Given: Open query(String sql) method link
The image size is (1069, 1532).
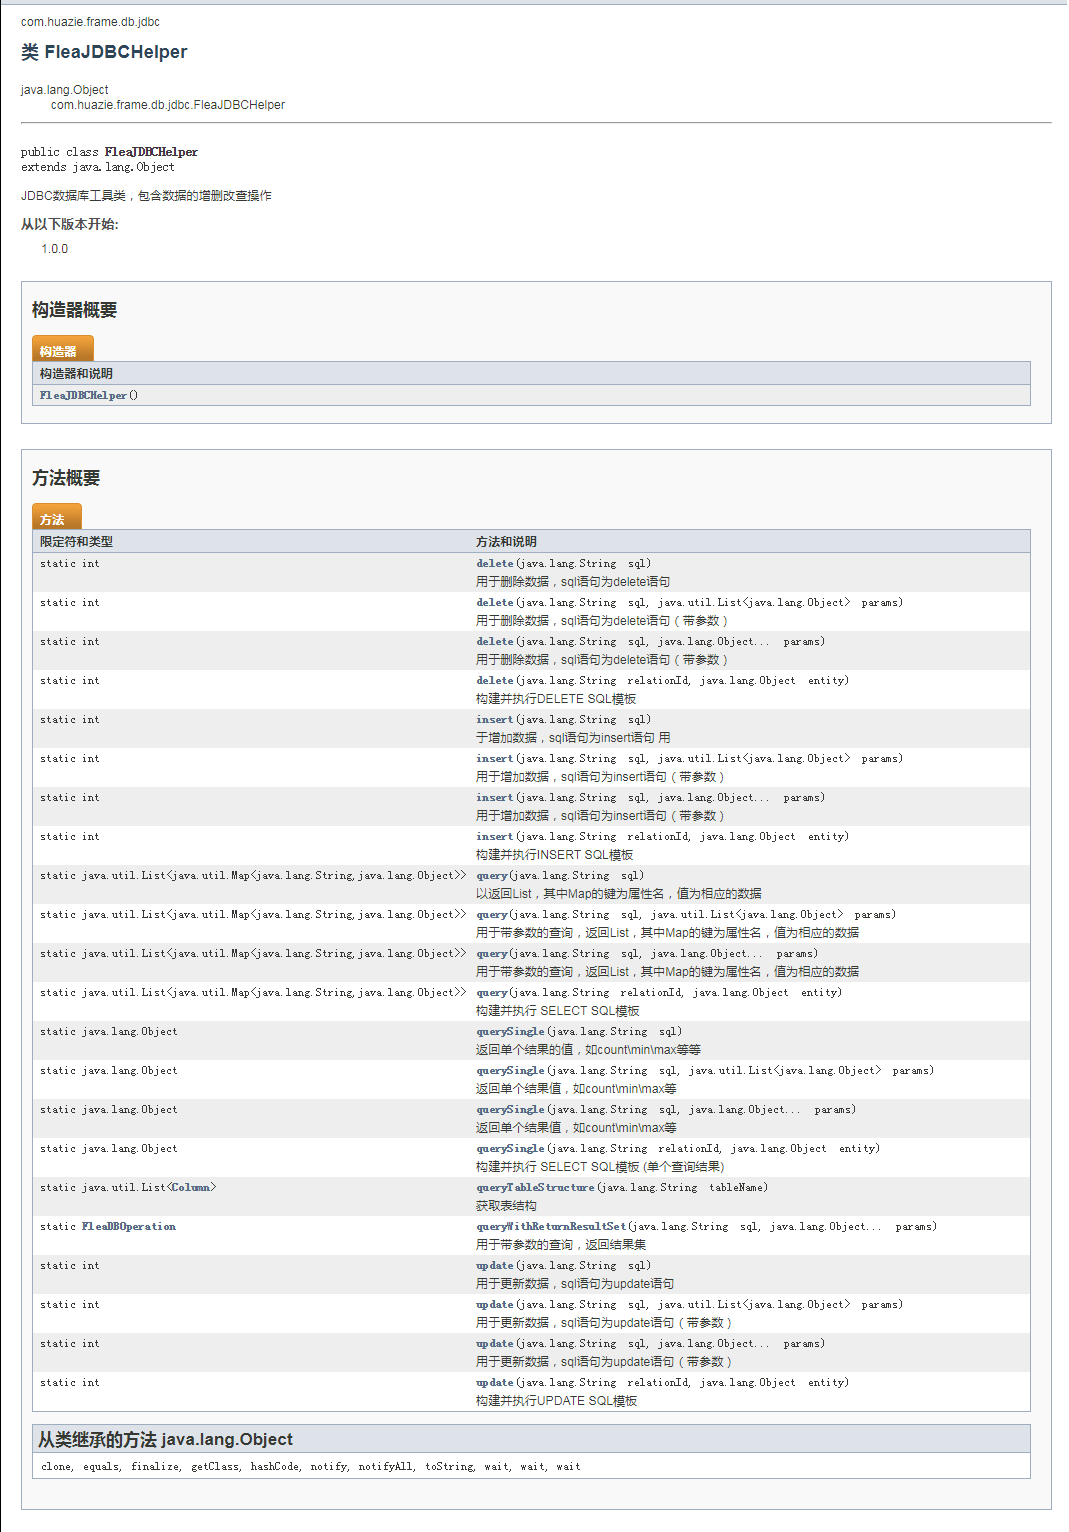Looking at the screenshot, I should pos(492,875).
